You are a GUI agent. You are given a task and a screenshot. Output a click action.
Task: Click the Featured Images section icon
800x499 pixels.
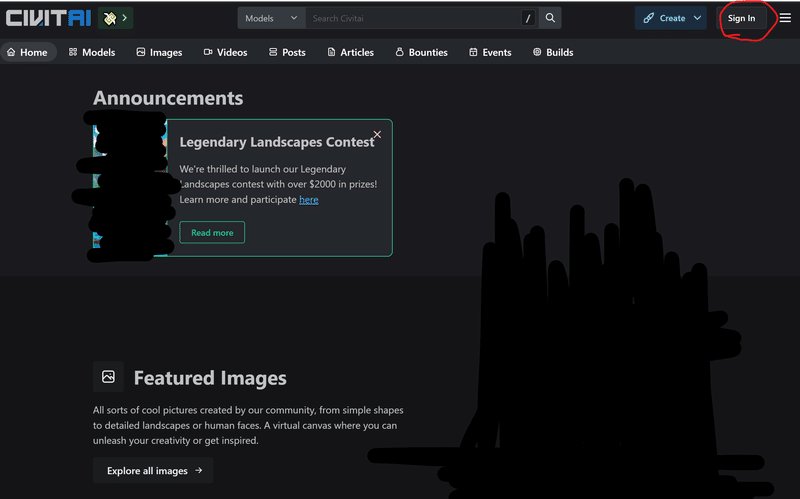coord(108,377)
